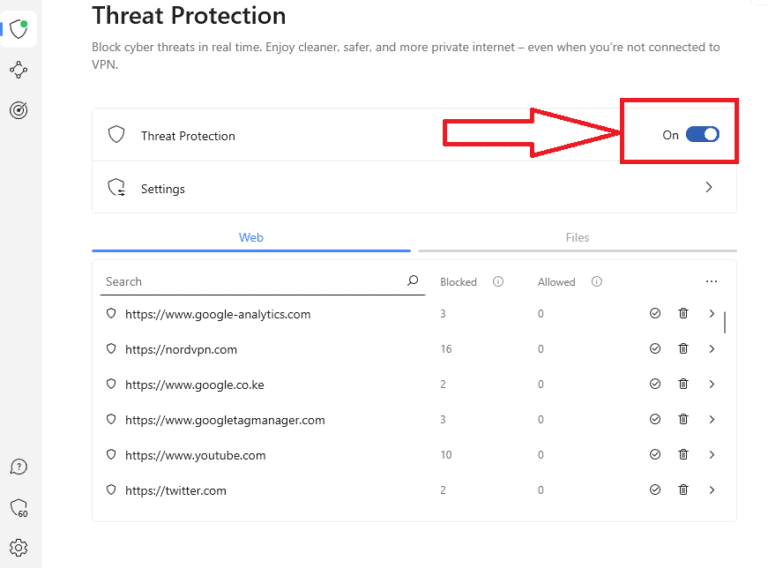Expand the Settings row chevron
The width and height of the screenshot is (768, 568).
pyautogui.click(x=709, y=187)
